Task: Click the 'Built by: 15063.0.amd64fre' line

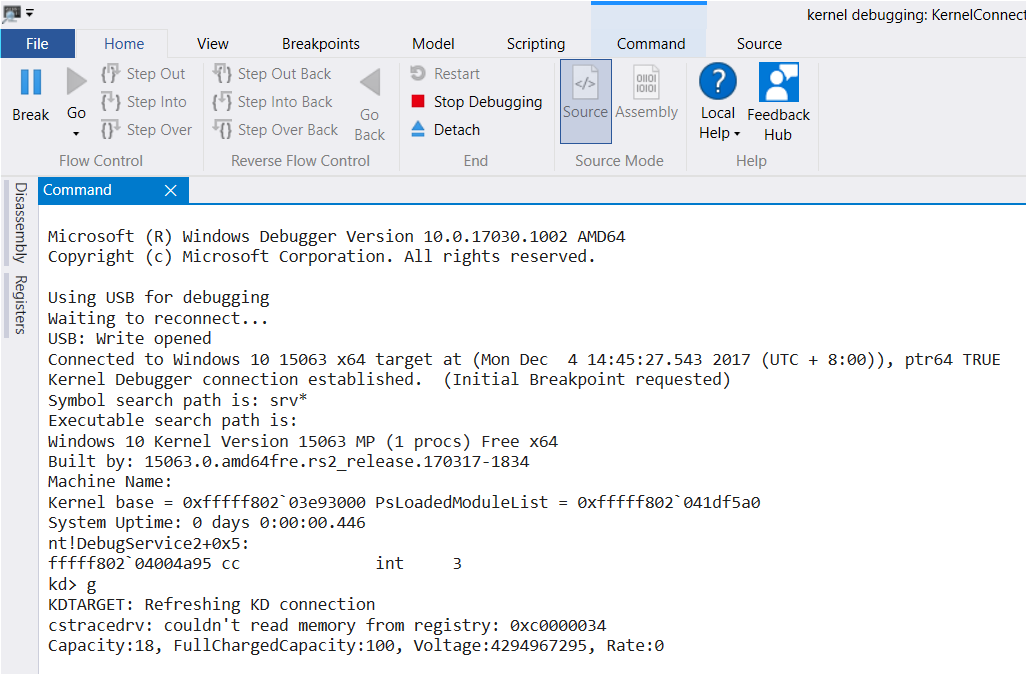Action: coord(289,461)
